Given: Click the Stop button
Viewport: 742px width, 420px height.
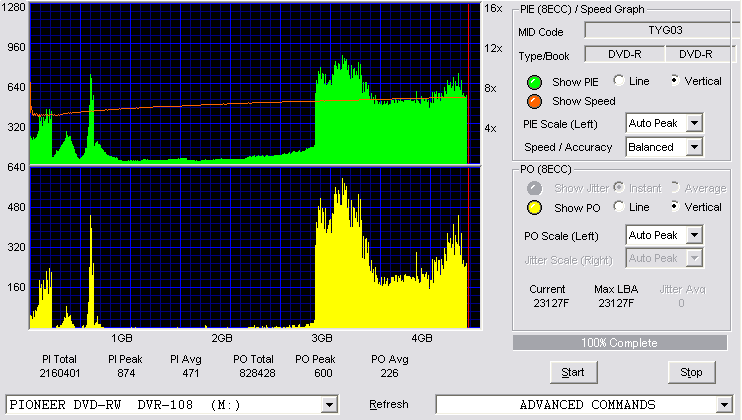Looking at the screenshot, I should tap(691, 372).
